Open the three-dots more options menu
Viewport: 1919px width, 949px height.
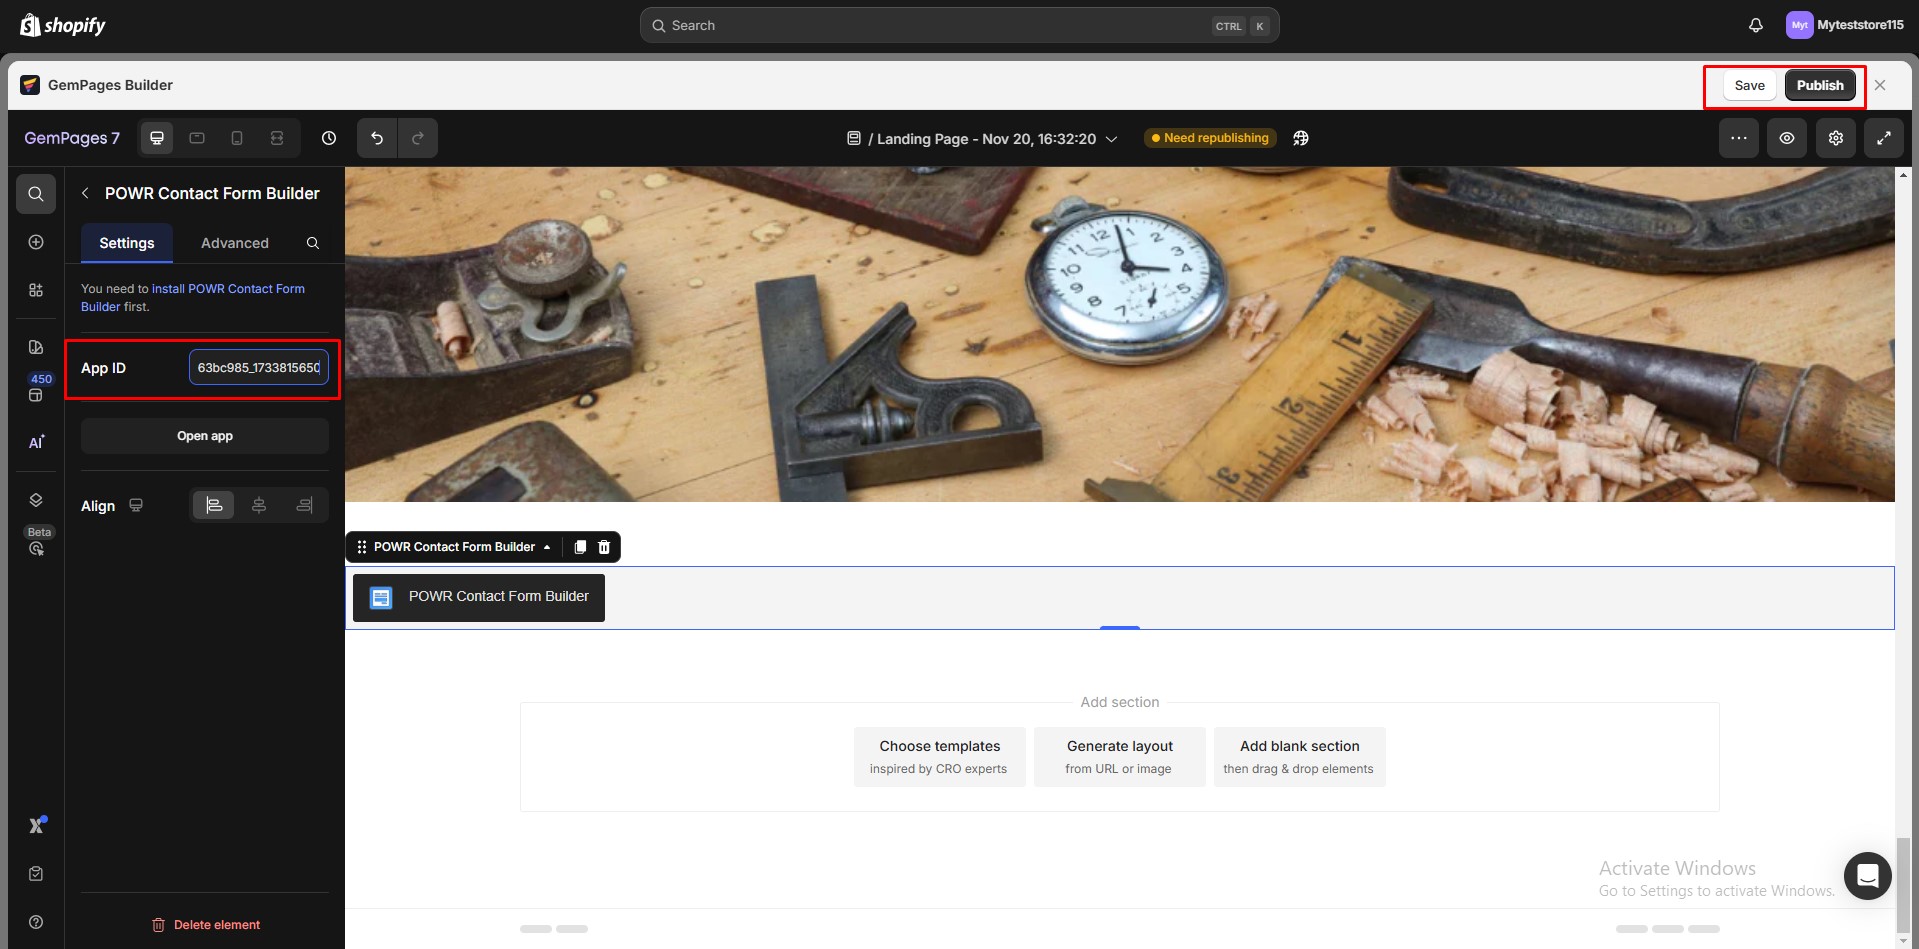point(1738,138)
